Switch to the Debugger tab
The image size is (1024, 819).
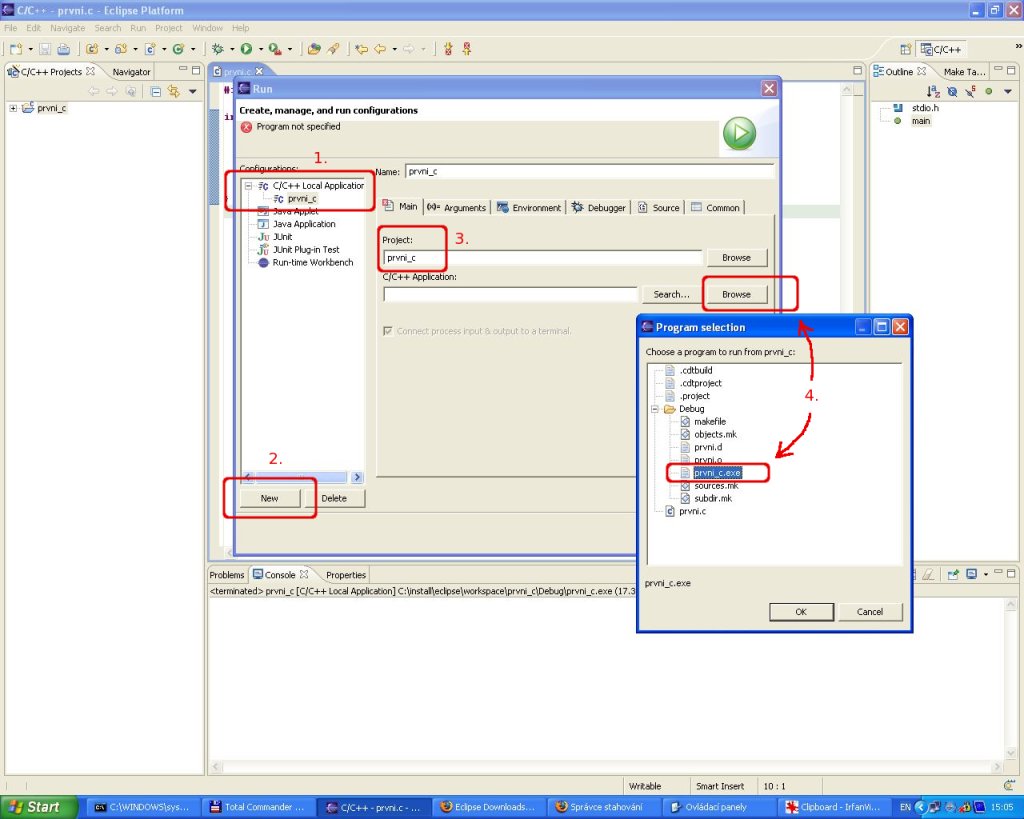click(598, 207)
